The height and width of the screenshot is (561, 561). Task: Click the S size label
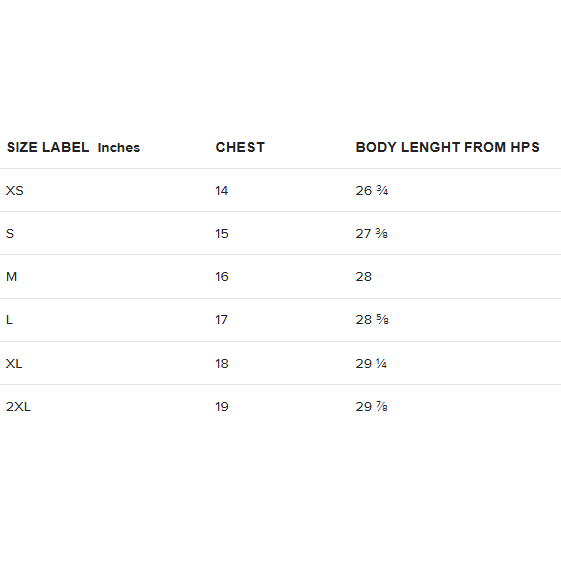[10, 234]
